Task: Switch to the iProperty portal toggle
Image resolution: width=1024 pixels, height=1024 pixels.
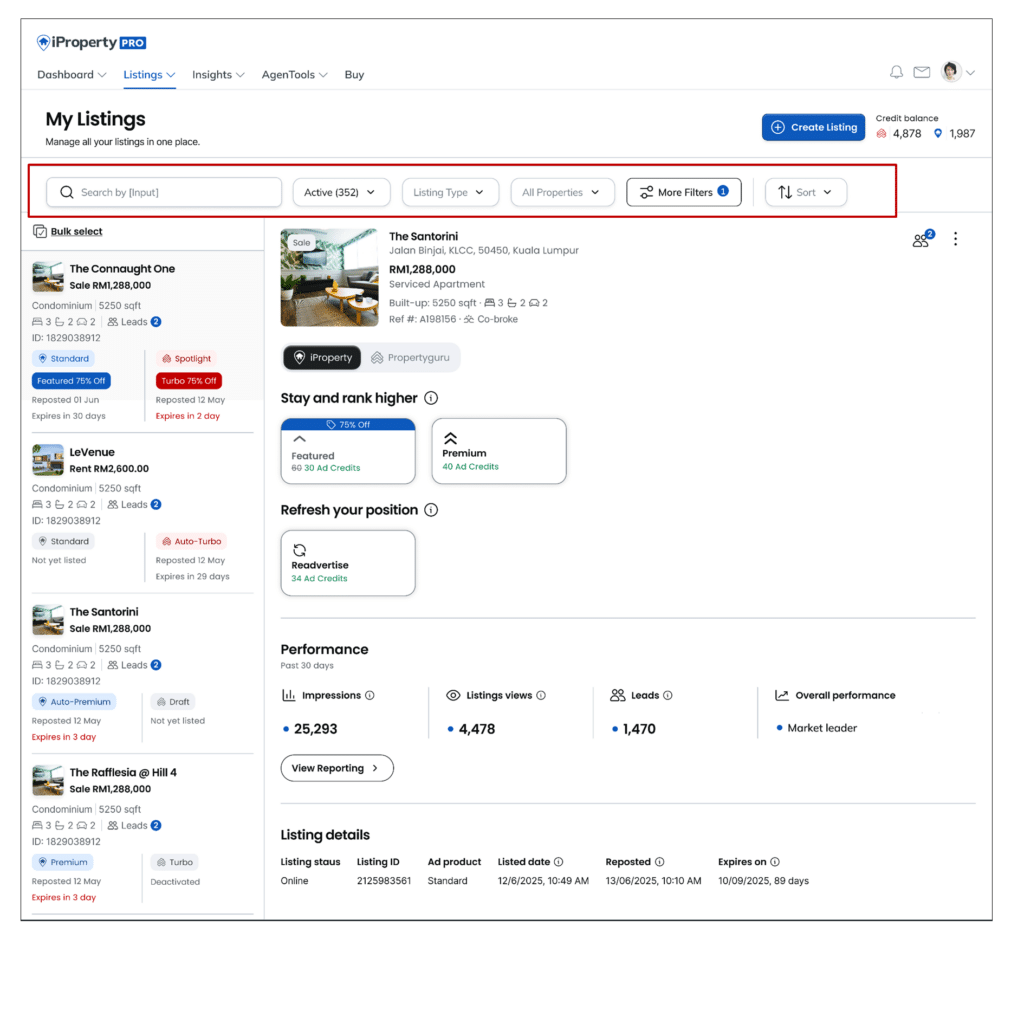Action: click(322, 357)
